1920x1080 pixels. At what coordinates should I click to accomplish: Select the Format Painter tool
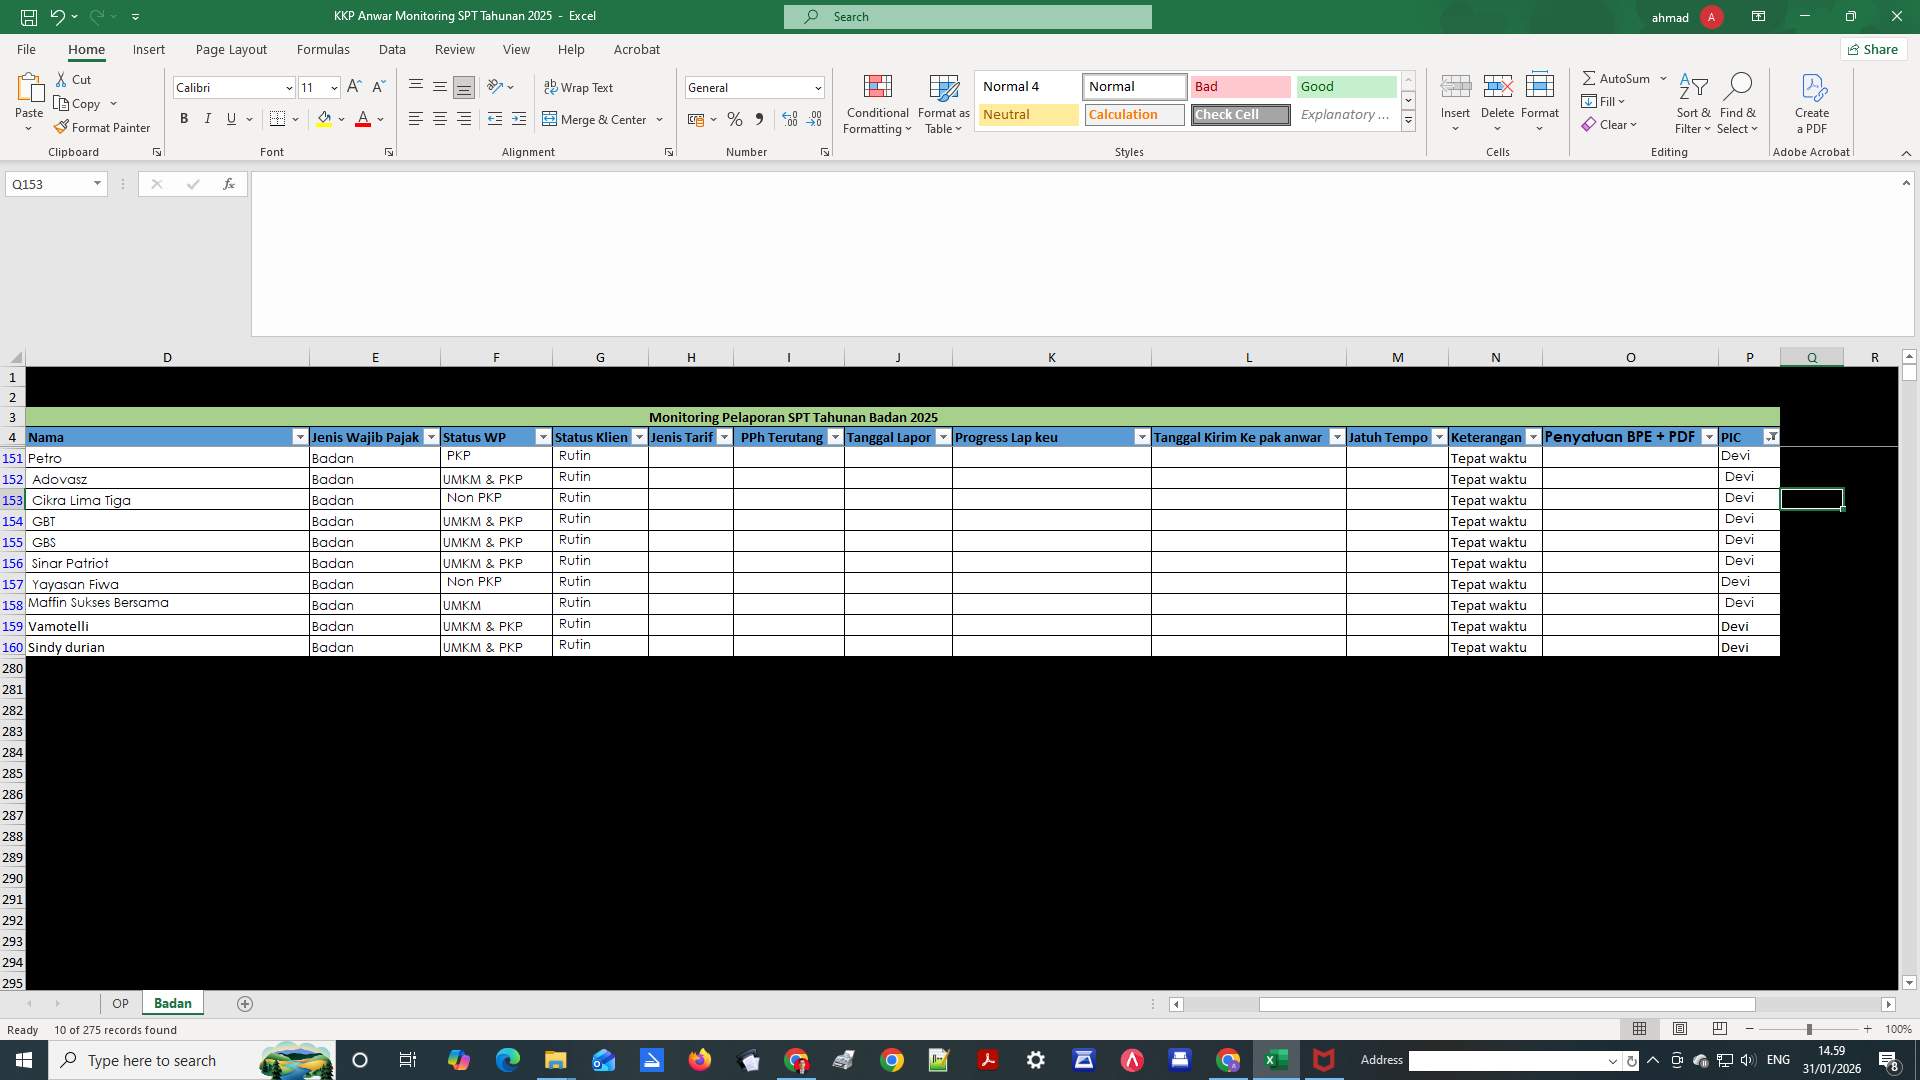pos(103,127)
